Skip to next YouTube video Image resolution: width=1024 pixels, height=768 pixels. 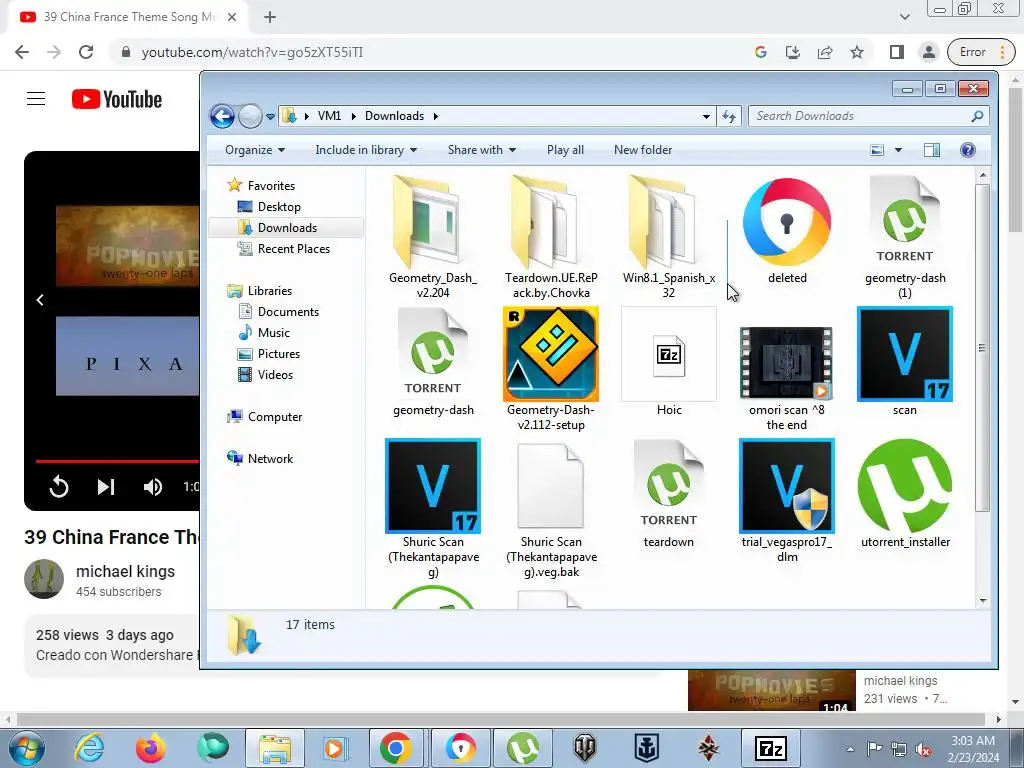pyautogui.click(x=106, y=487)
